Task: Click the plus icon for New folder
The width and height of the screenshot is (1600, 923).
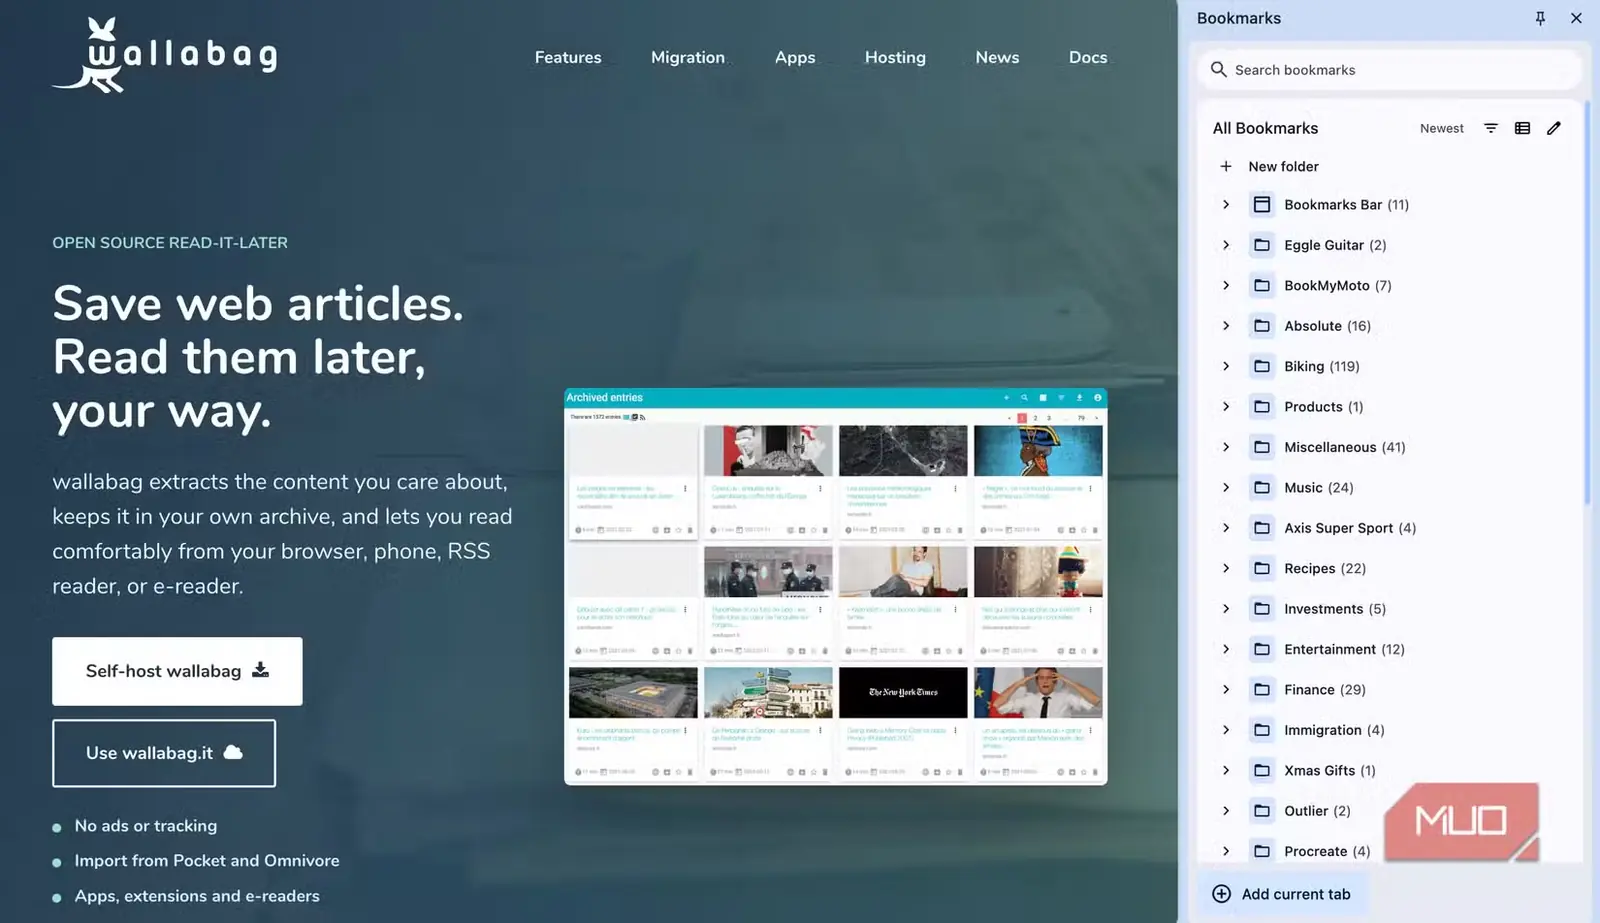Action: 1226,166
